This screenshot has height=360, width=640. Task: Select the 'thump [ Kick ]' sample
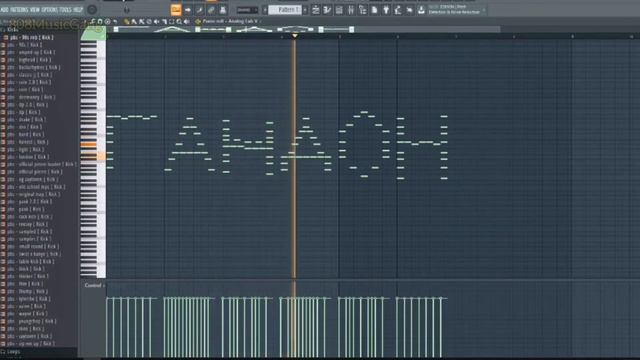point(27,292)
